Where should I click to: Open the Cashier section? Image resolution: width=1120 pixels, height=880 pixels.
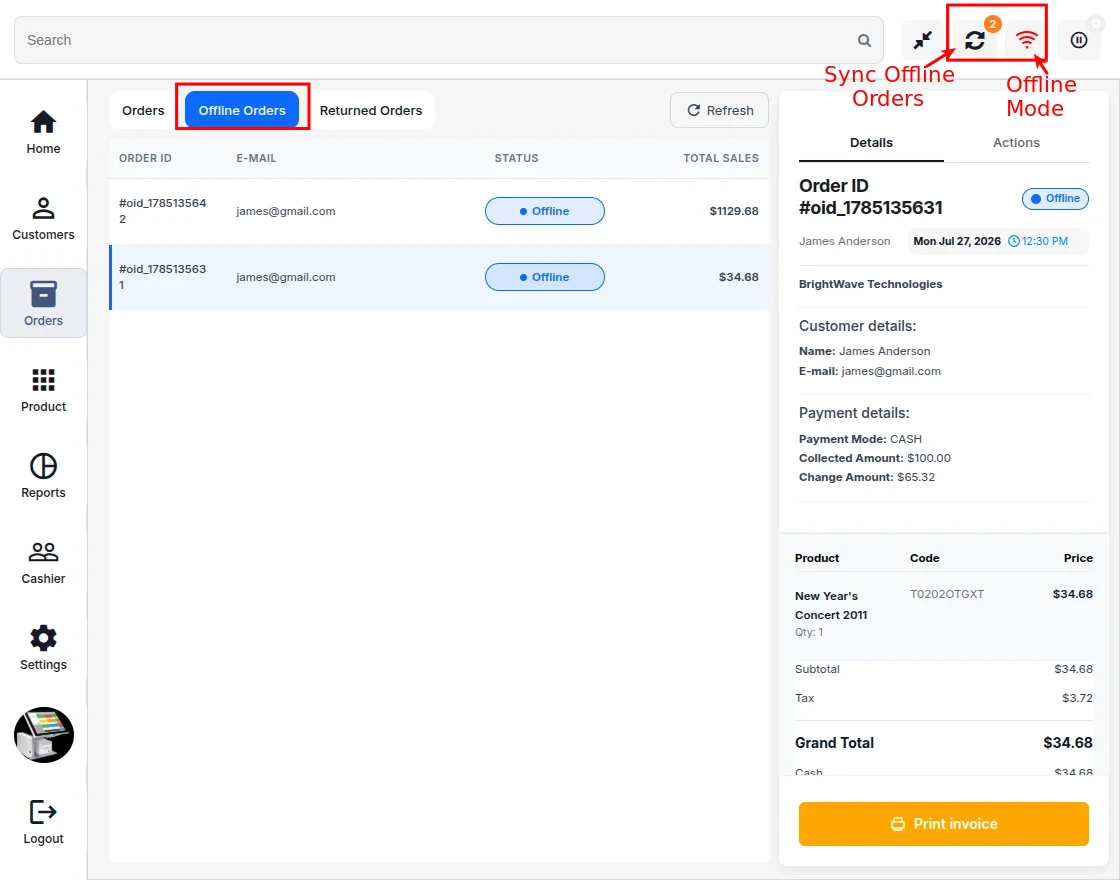coord(44,562)
